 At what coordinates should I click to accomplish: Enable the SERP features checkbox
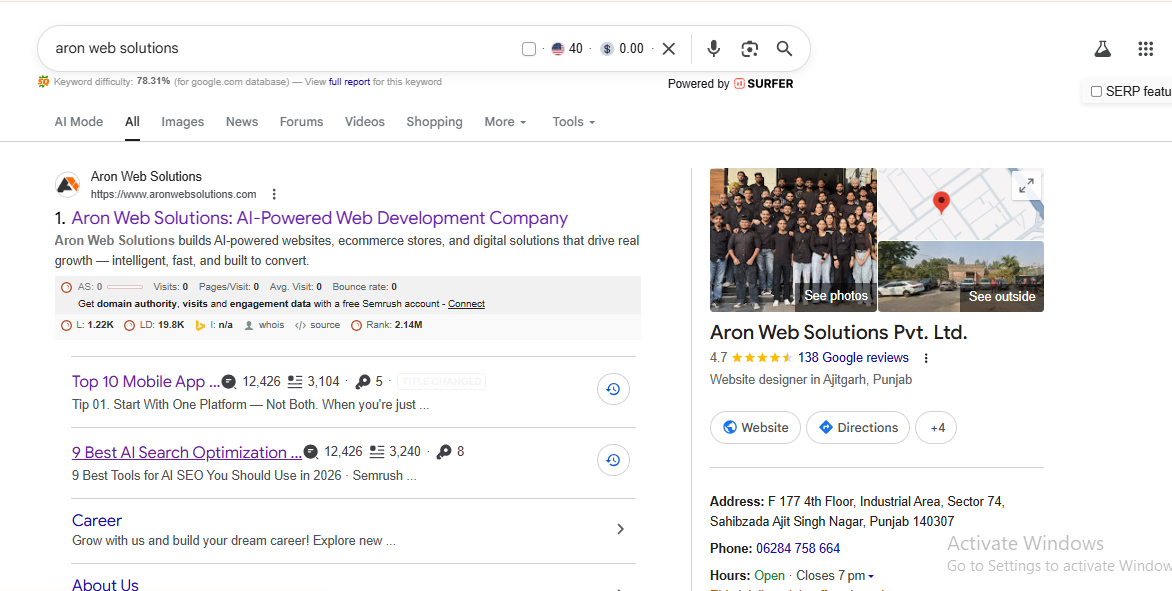(x=1097, y=91)
